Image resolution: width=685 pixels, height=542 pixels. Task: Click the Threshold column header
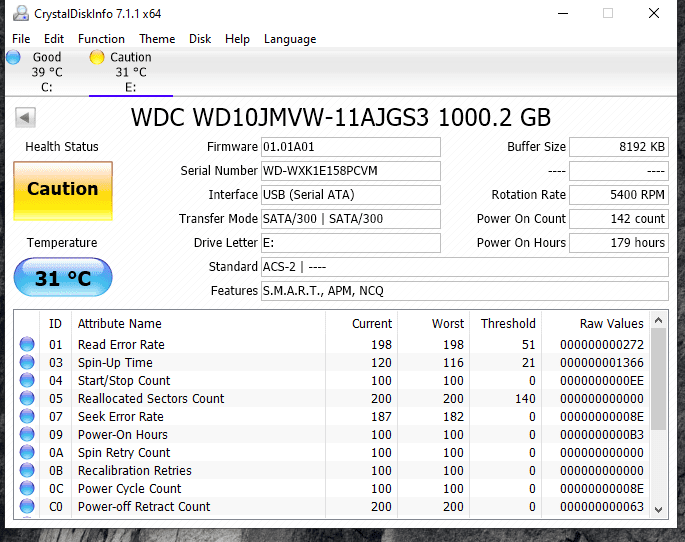(505, 324)
